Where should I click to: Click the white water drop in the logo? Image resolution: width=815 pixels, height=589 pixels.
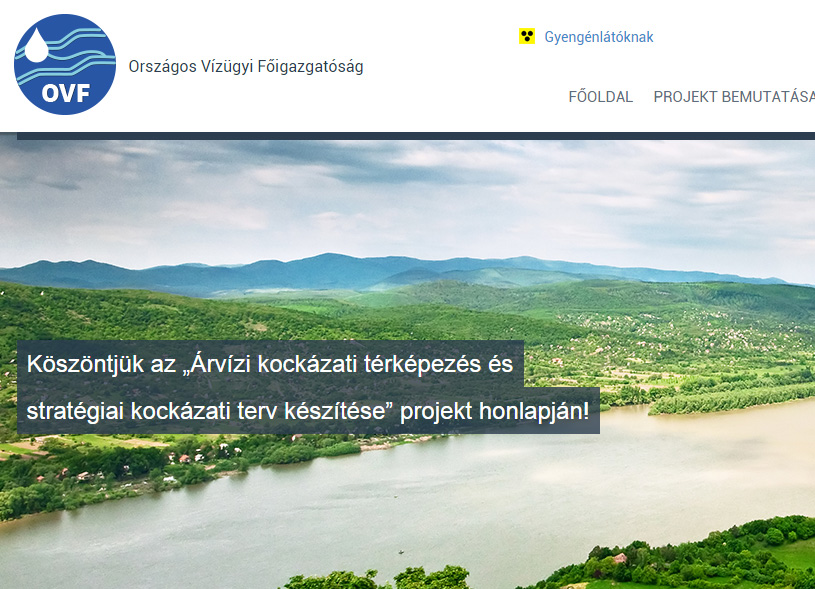click(36, 45)
